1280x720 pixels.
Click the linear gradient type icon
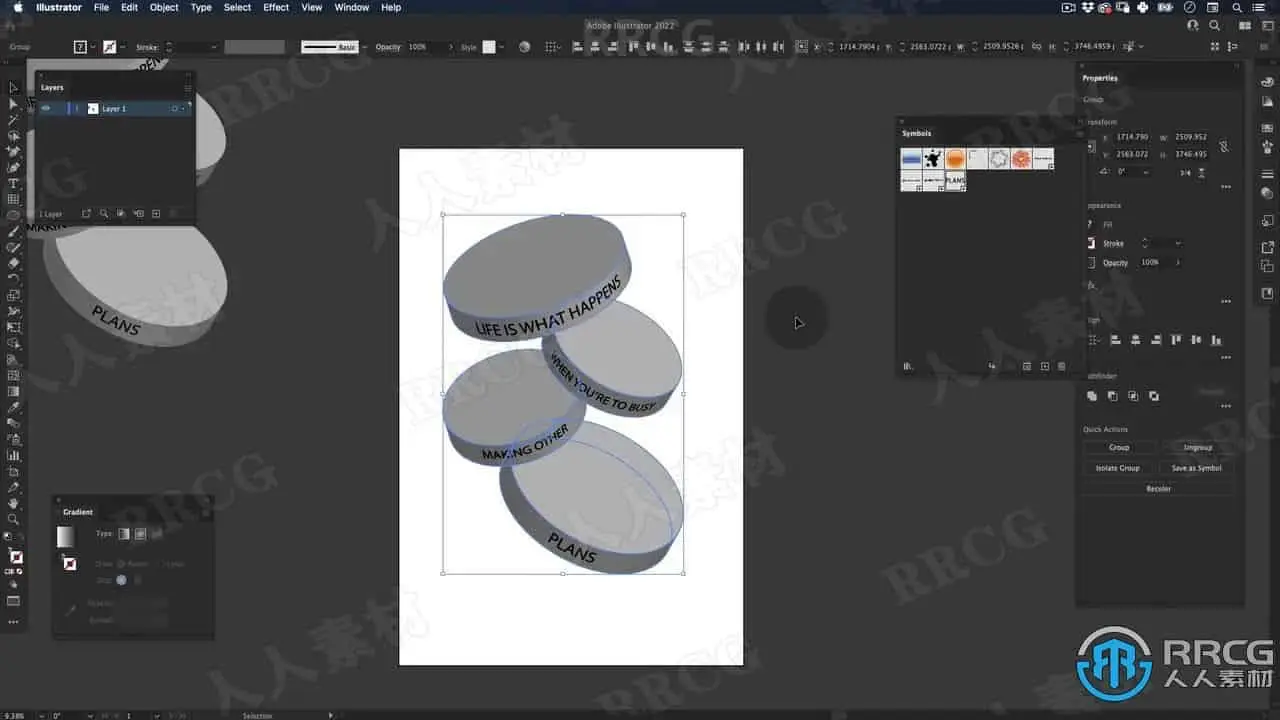pos(124,534)
